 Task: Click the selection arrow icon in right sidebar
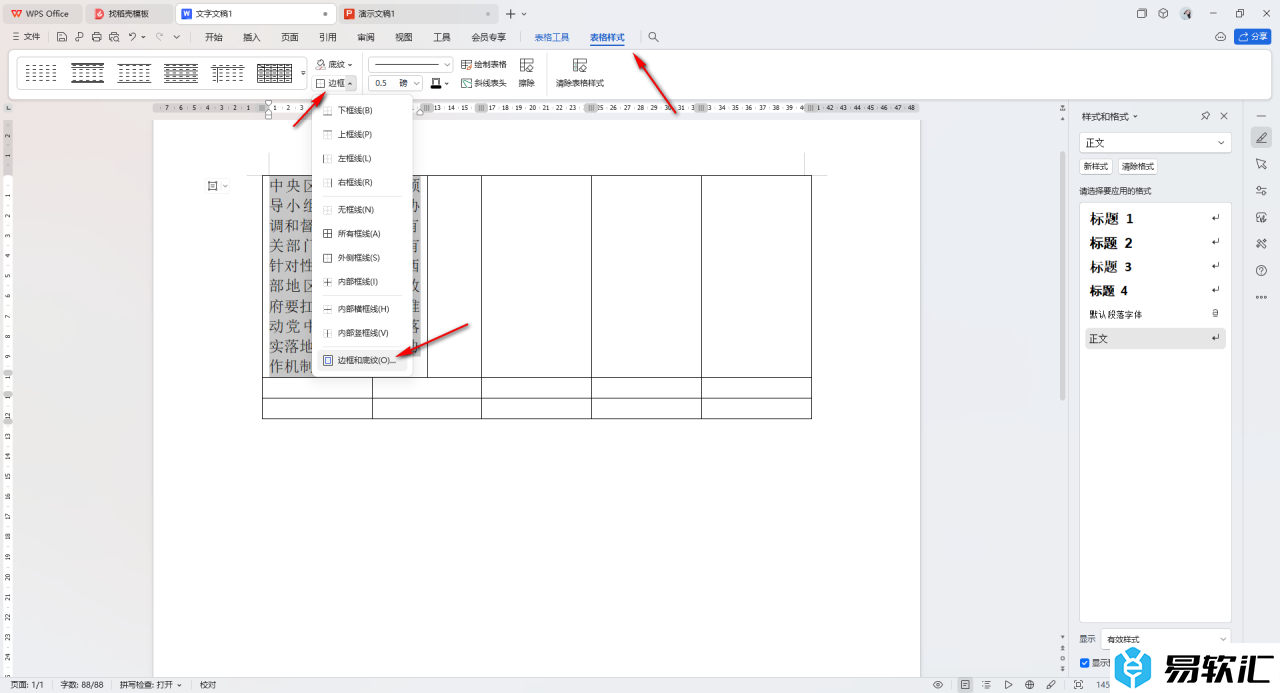tap(1261, 164)
